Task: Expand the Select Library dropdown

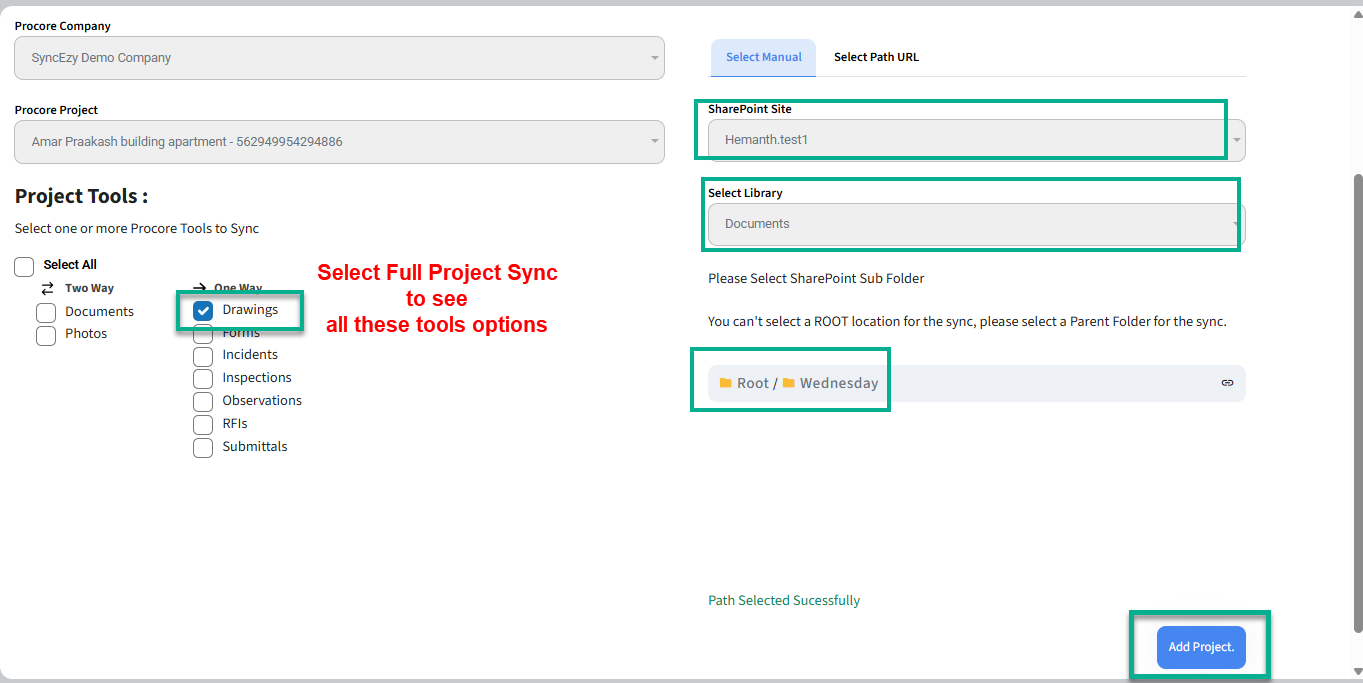Action: (x=975, y=224)
